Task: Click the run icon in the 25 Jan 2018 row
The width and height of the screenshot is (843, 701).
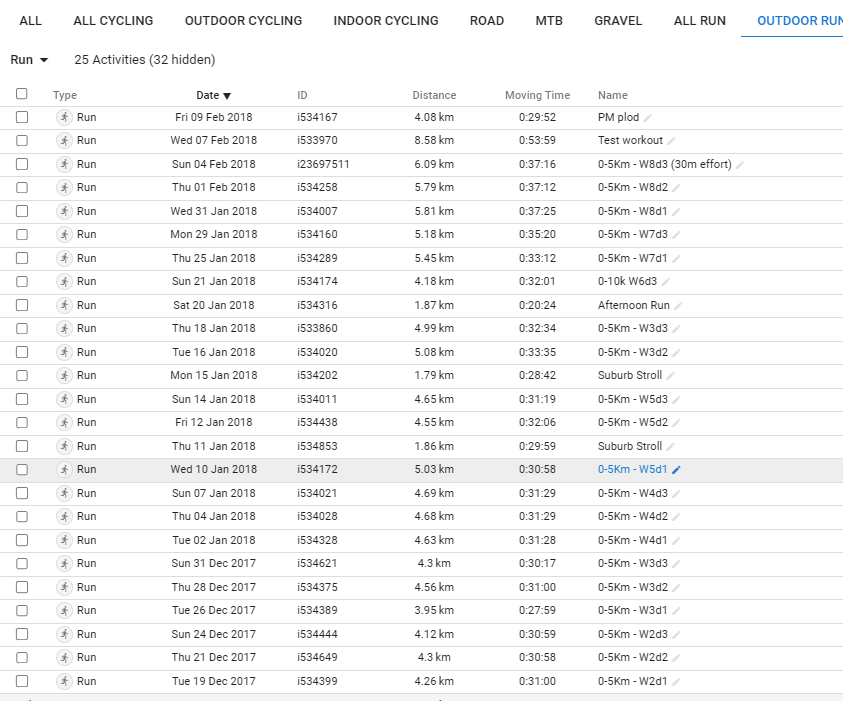Action: coord(65,258)
